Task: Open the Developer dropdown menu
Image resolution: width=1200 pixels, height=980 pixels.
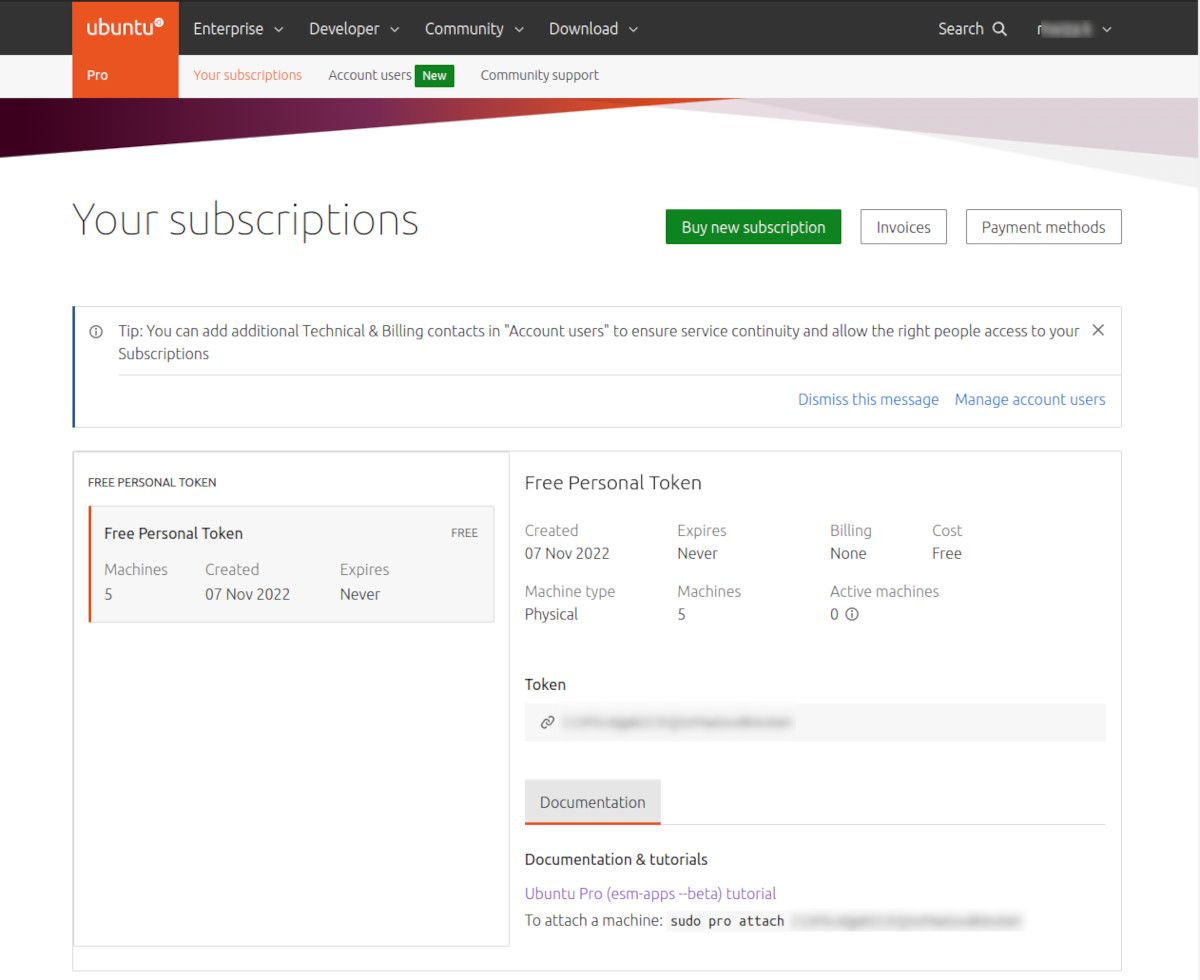Action: [x=354, y=29]
